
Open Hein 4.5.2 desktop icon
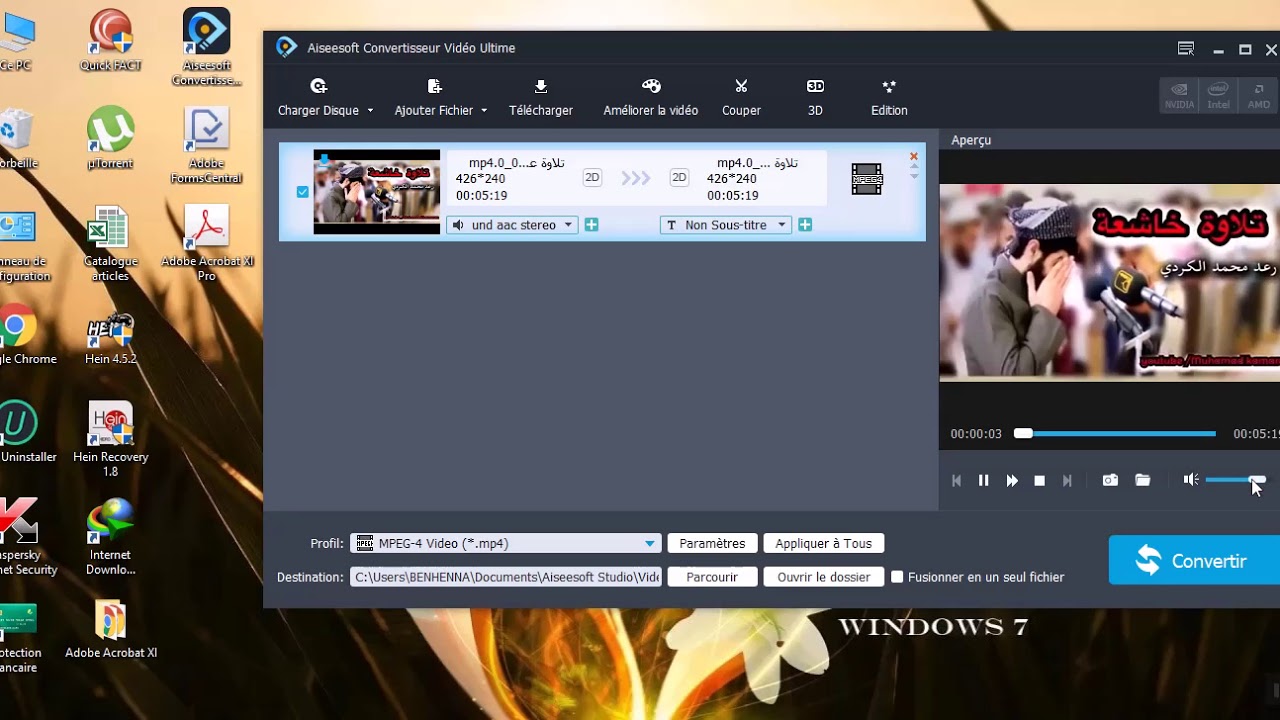(110, 338)
